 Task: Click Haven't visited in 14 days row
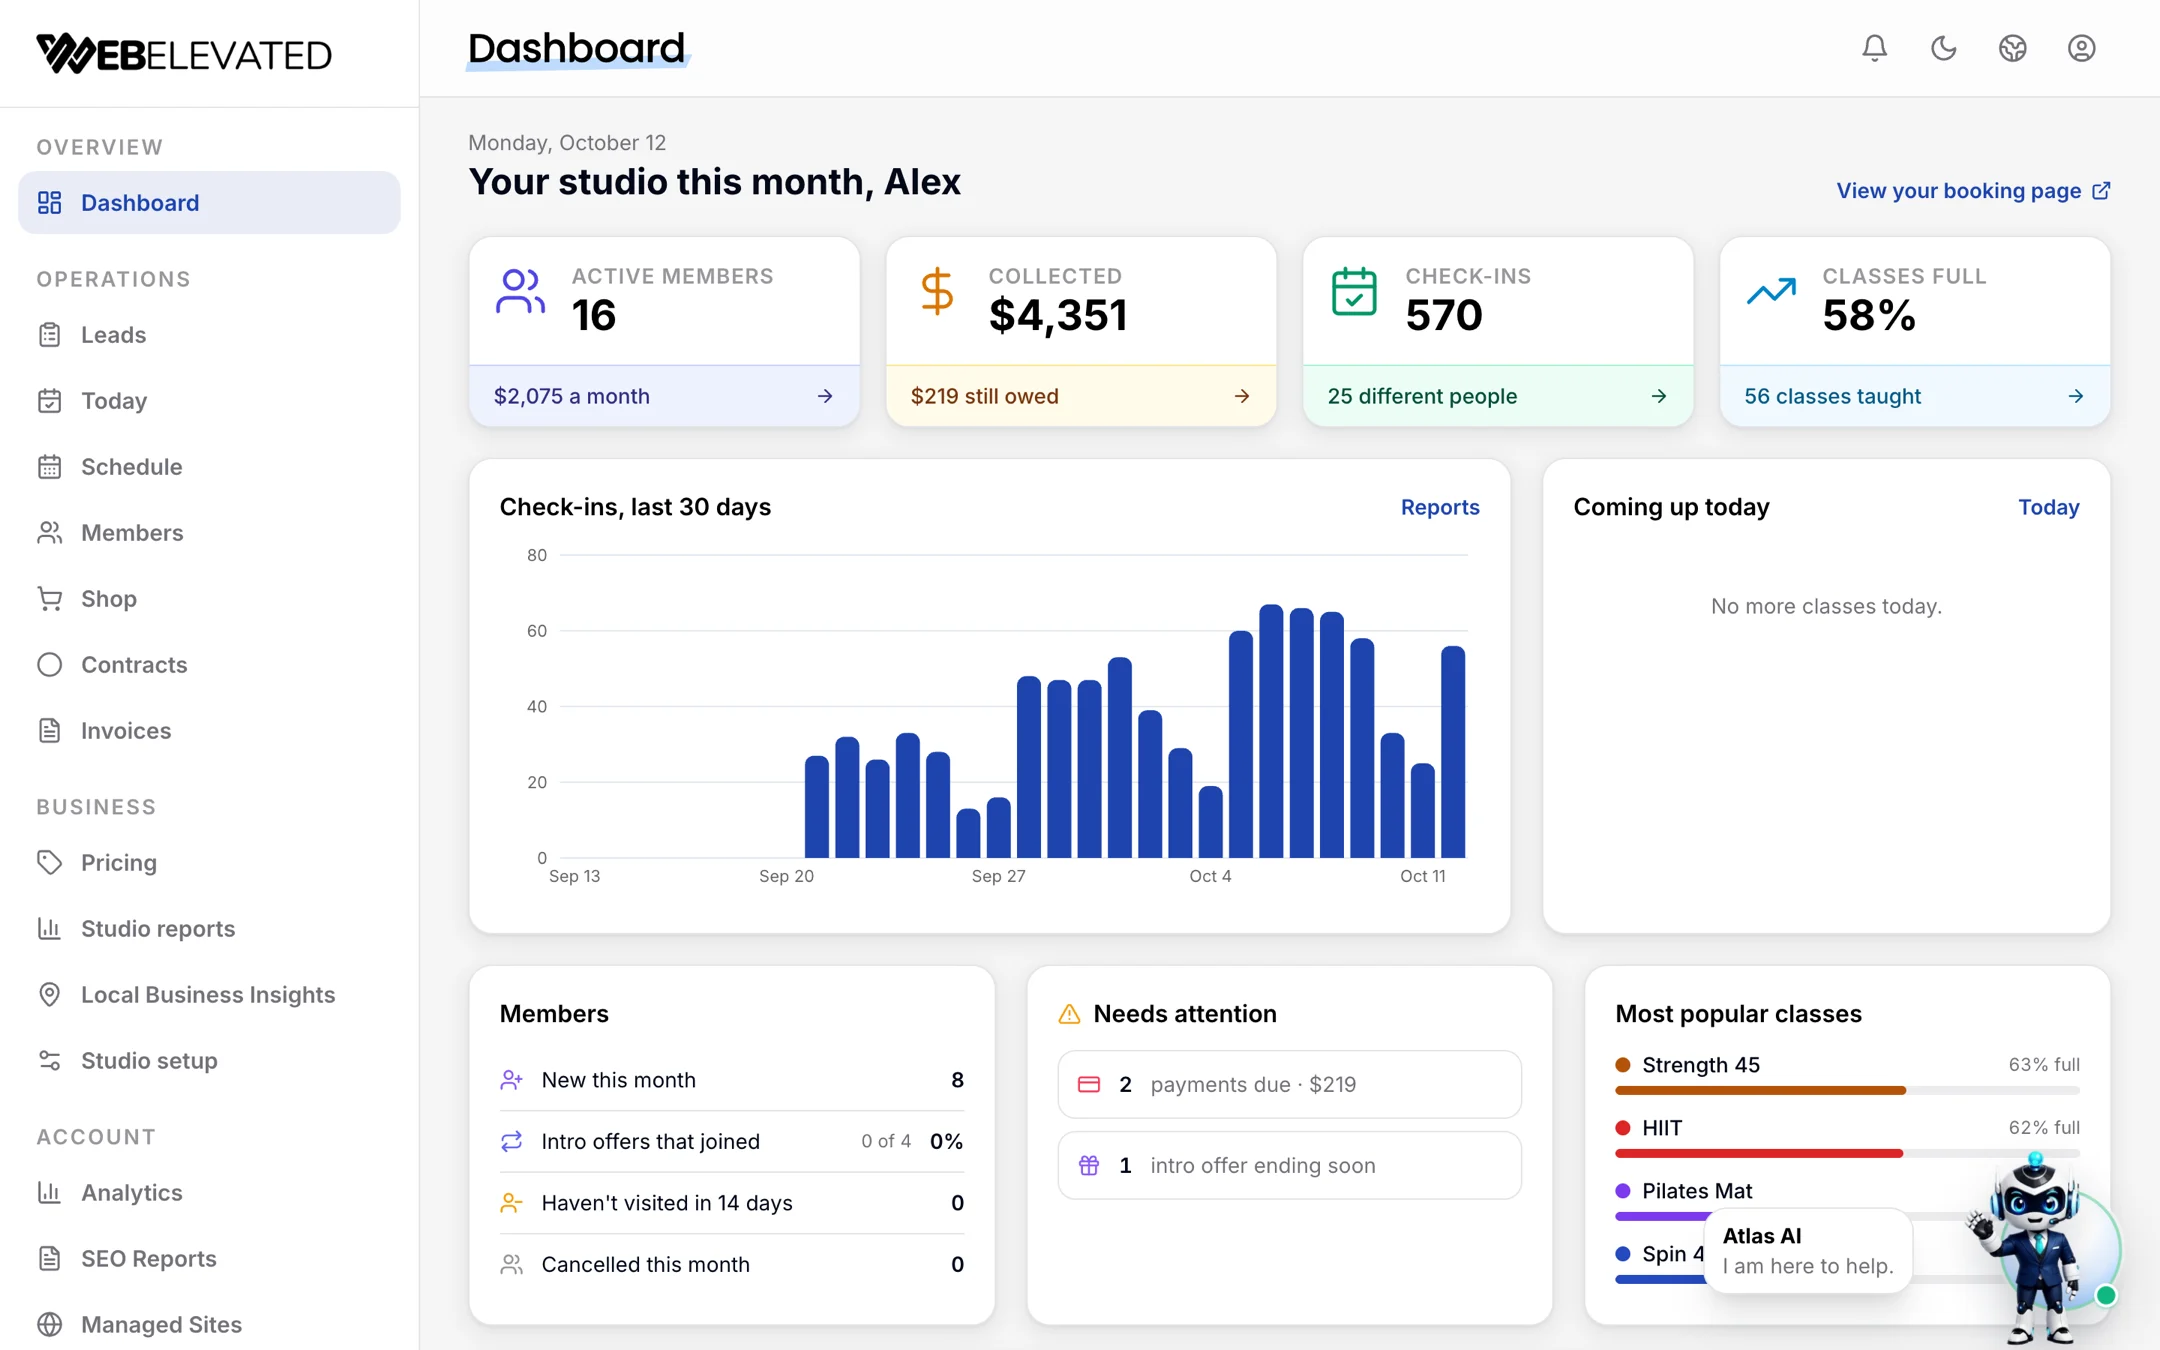pyautogui.click(x=731, y=1203)
